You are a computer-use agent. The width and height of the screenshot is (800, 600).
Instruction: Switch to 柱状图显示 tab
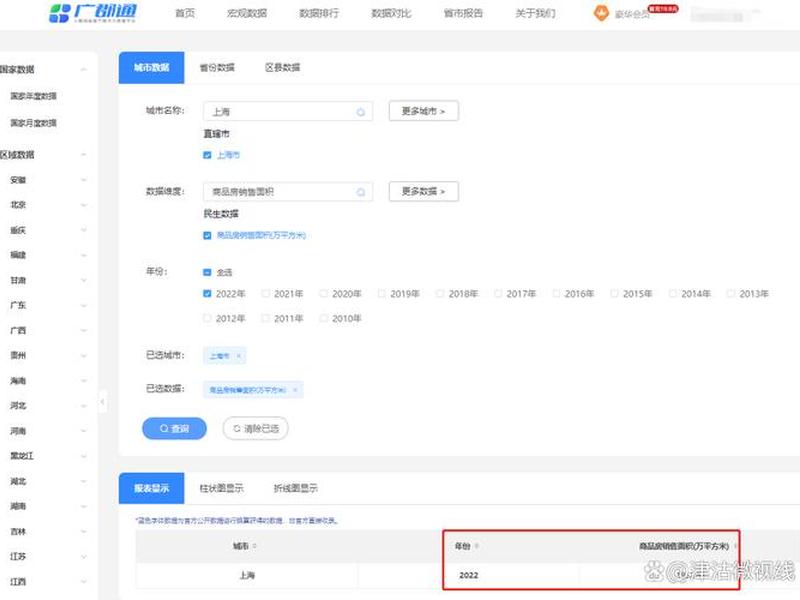click(221, 488)
